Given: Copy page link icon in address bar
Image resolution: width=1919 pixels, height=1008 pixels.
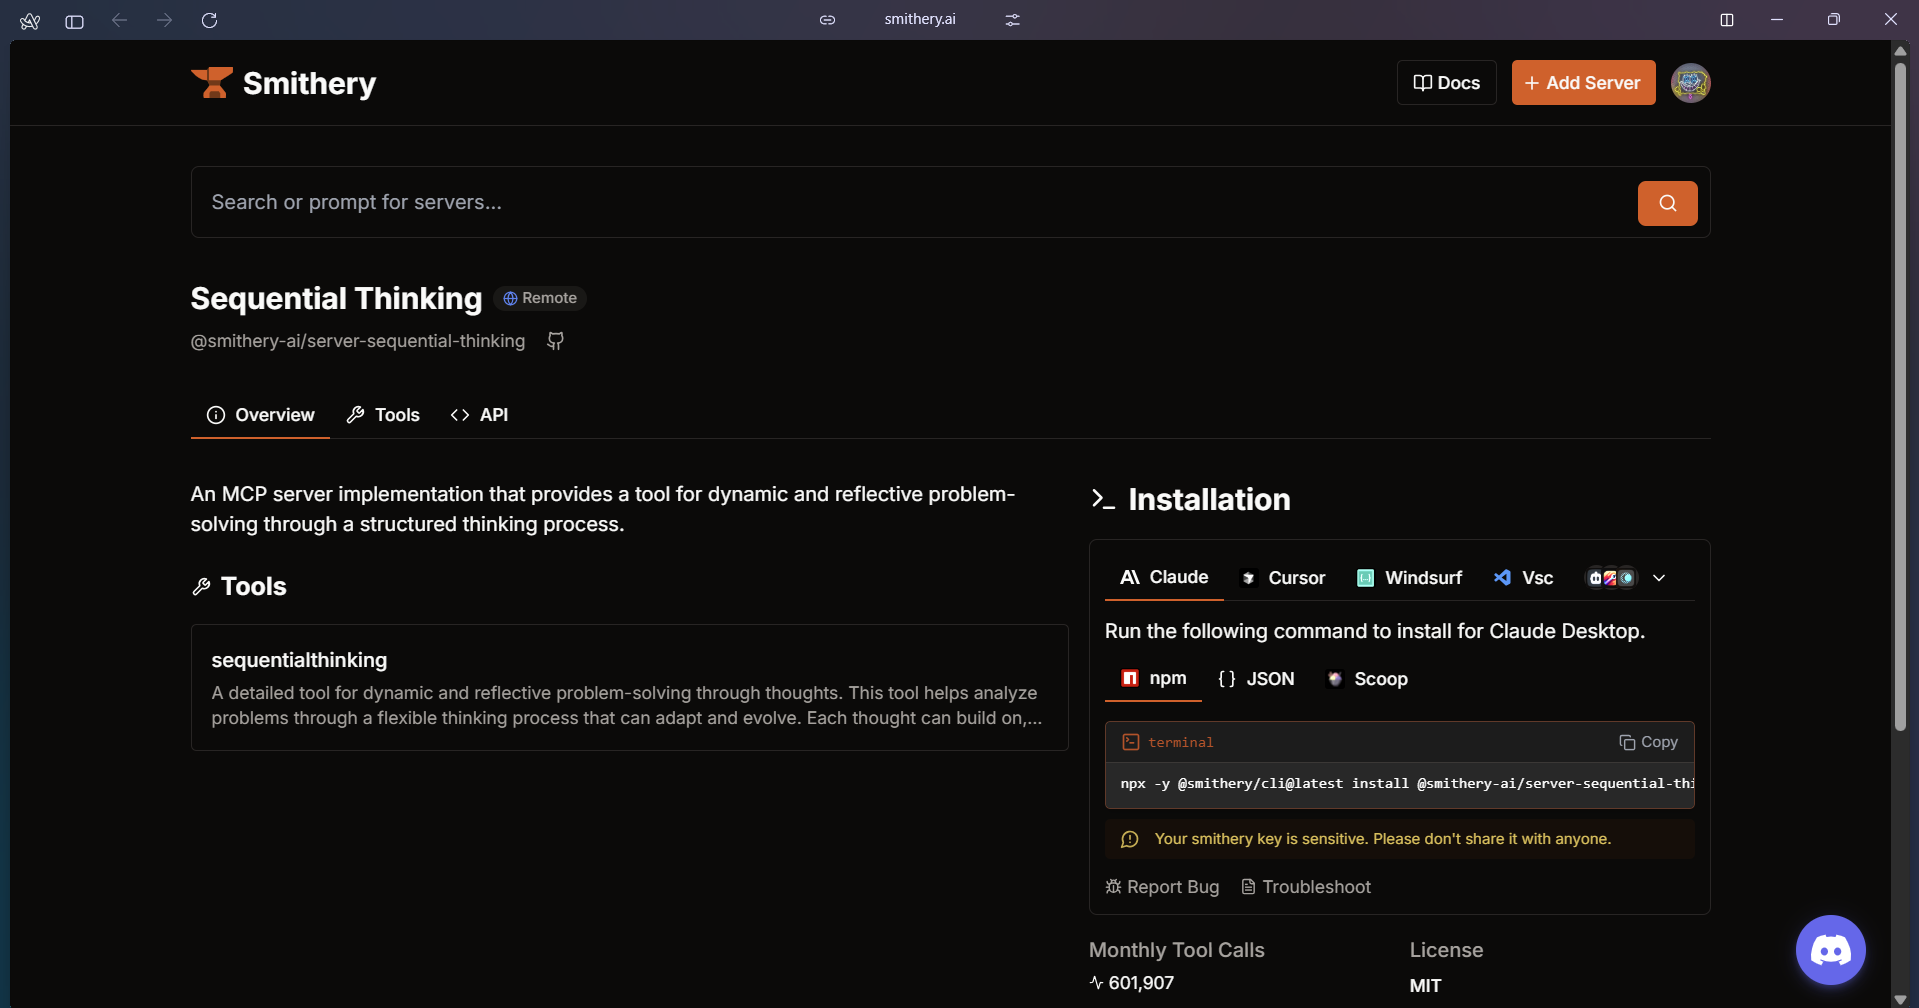Looking at the screenshot, I should coord(827,20).
